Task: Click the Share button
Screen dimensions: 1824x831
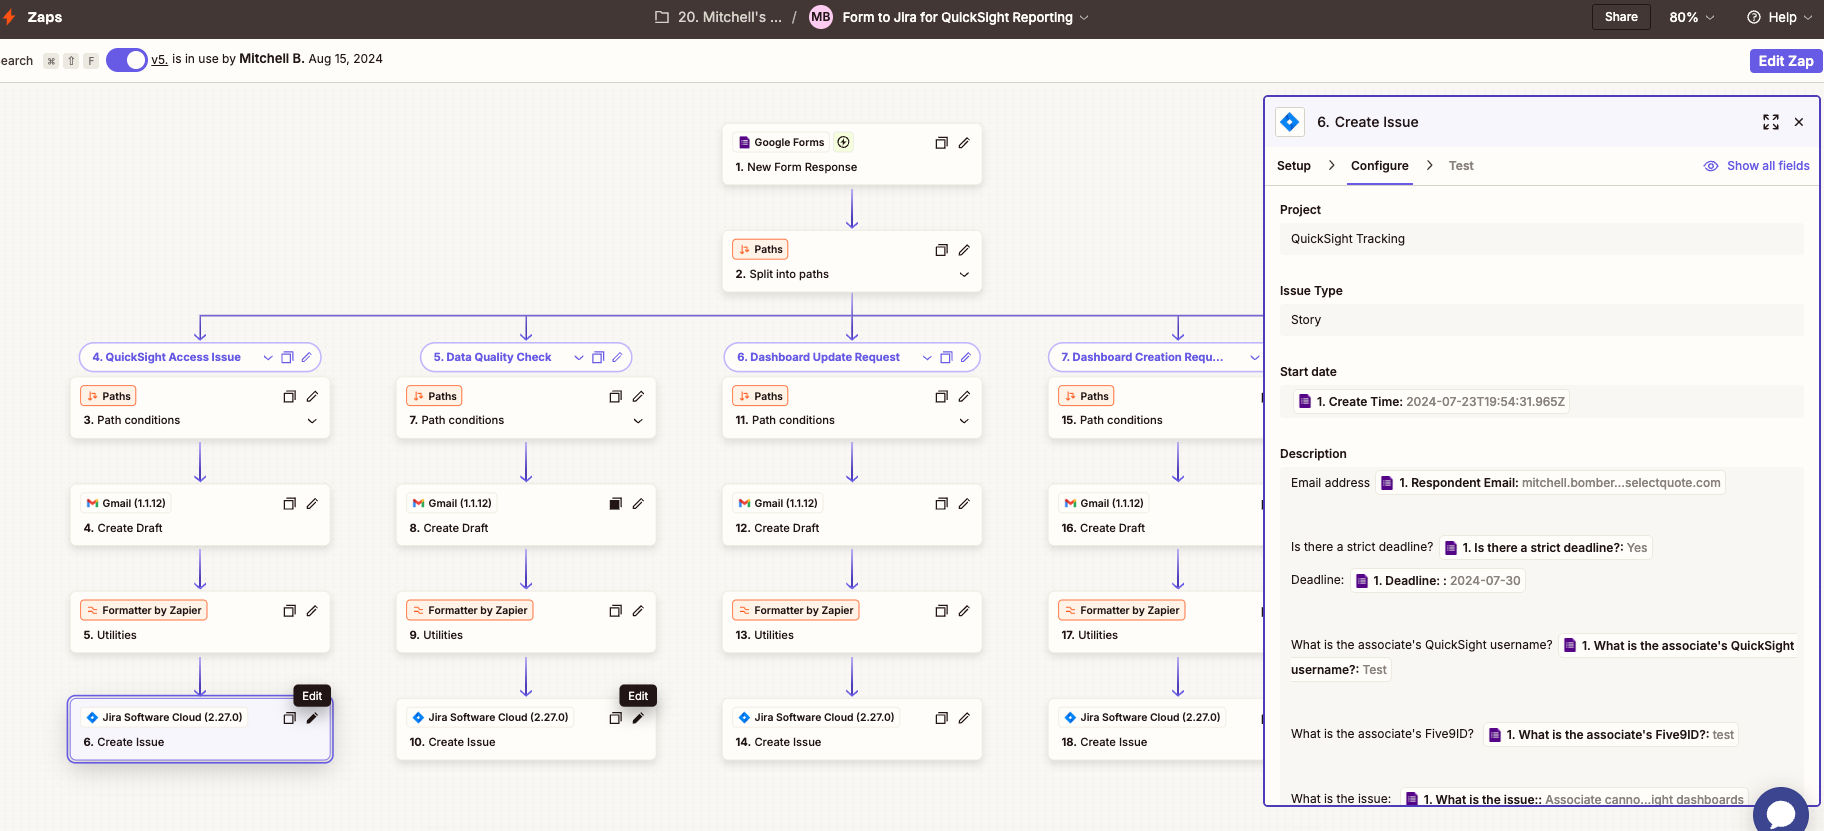Action: (1621, 17)
